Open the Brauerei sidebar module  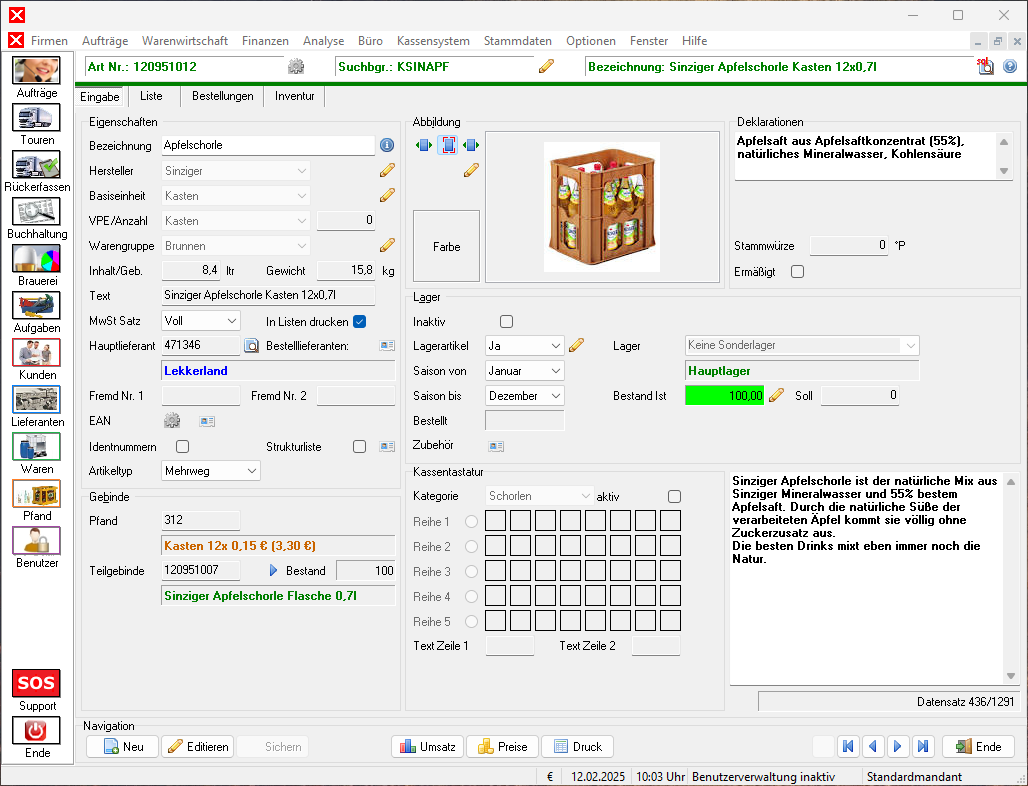(x=37, y=259)
